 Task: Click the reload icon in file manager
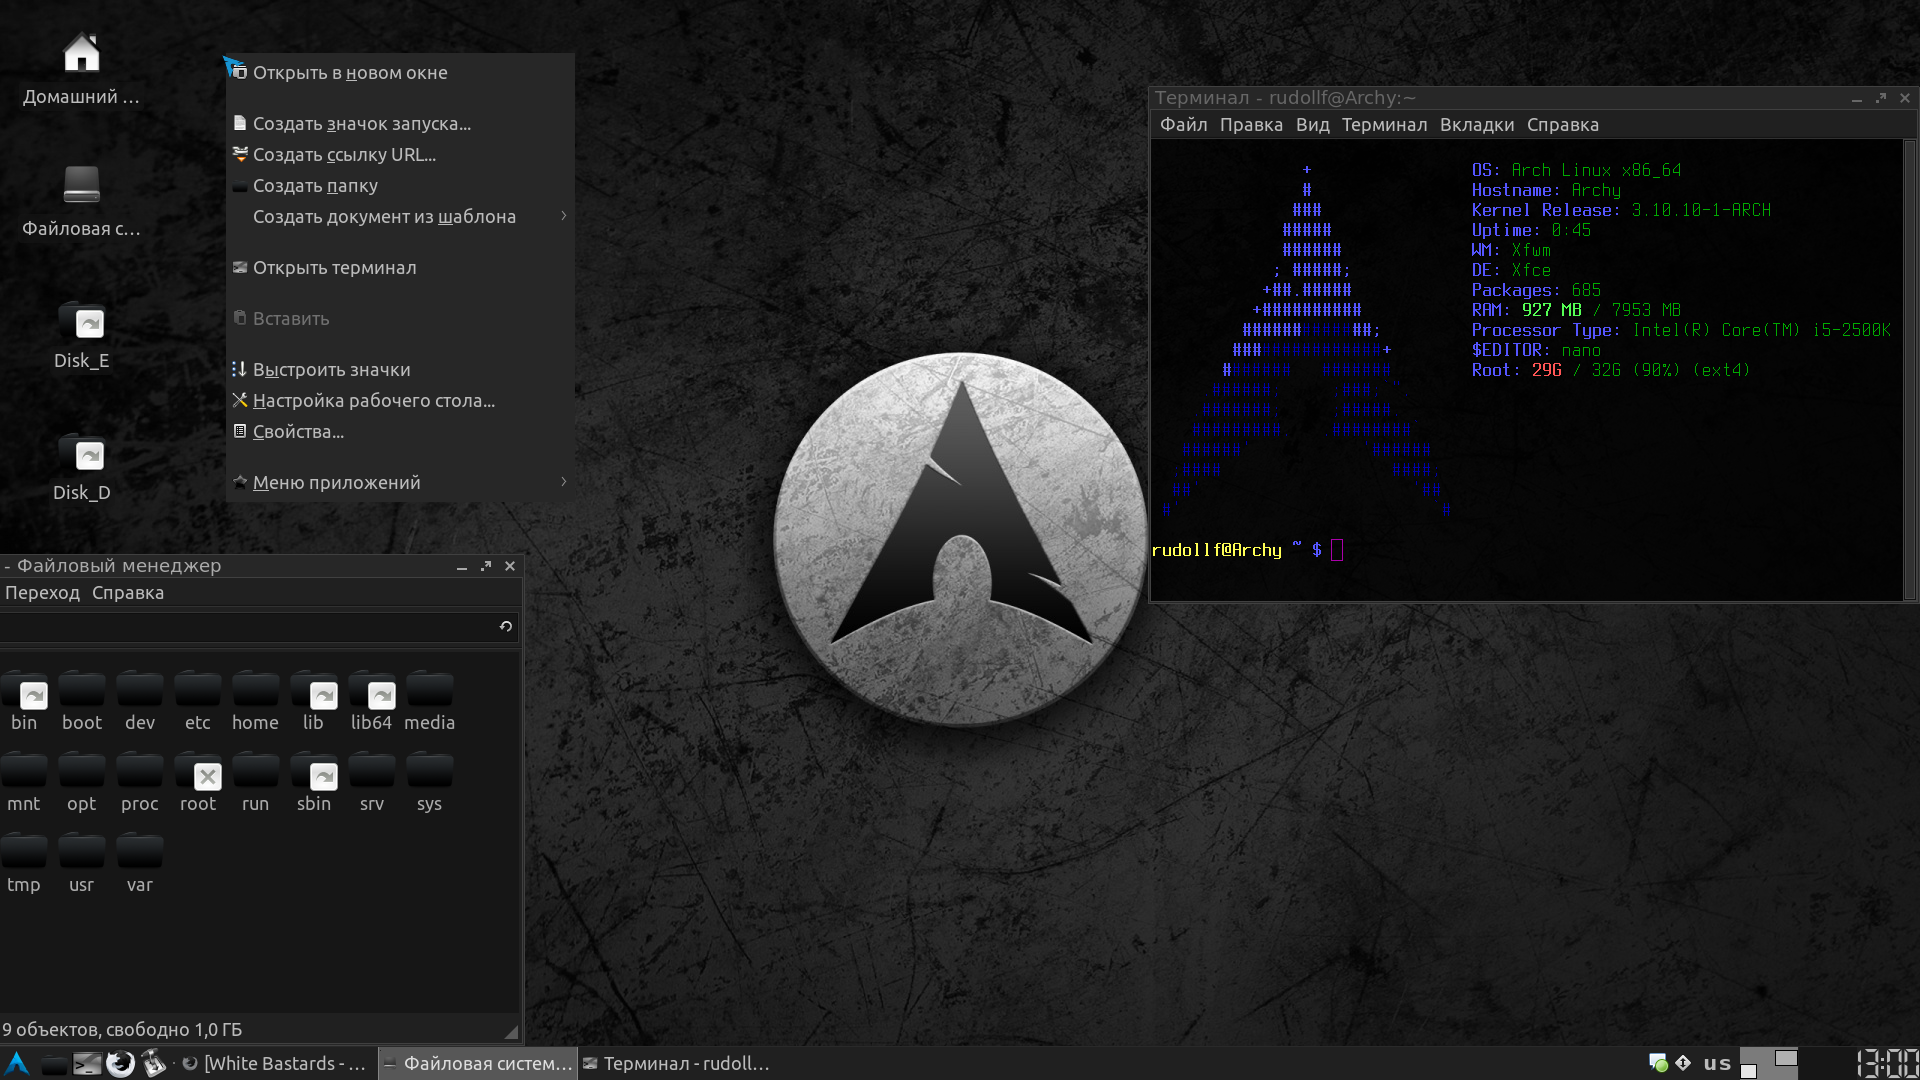pyautogui.click(x=506, y=626)
